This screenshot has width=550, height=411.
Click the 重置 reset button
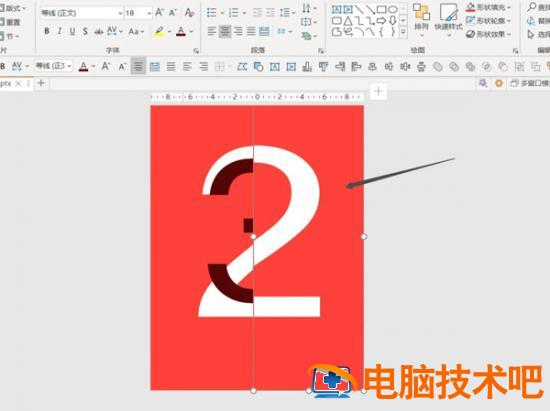click(x=11, y=22)
